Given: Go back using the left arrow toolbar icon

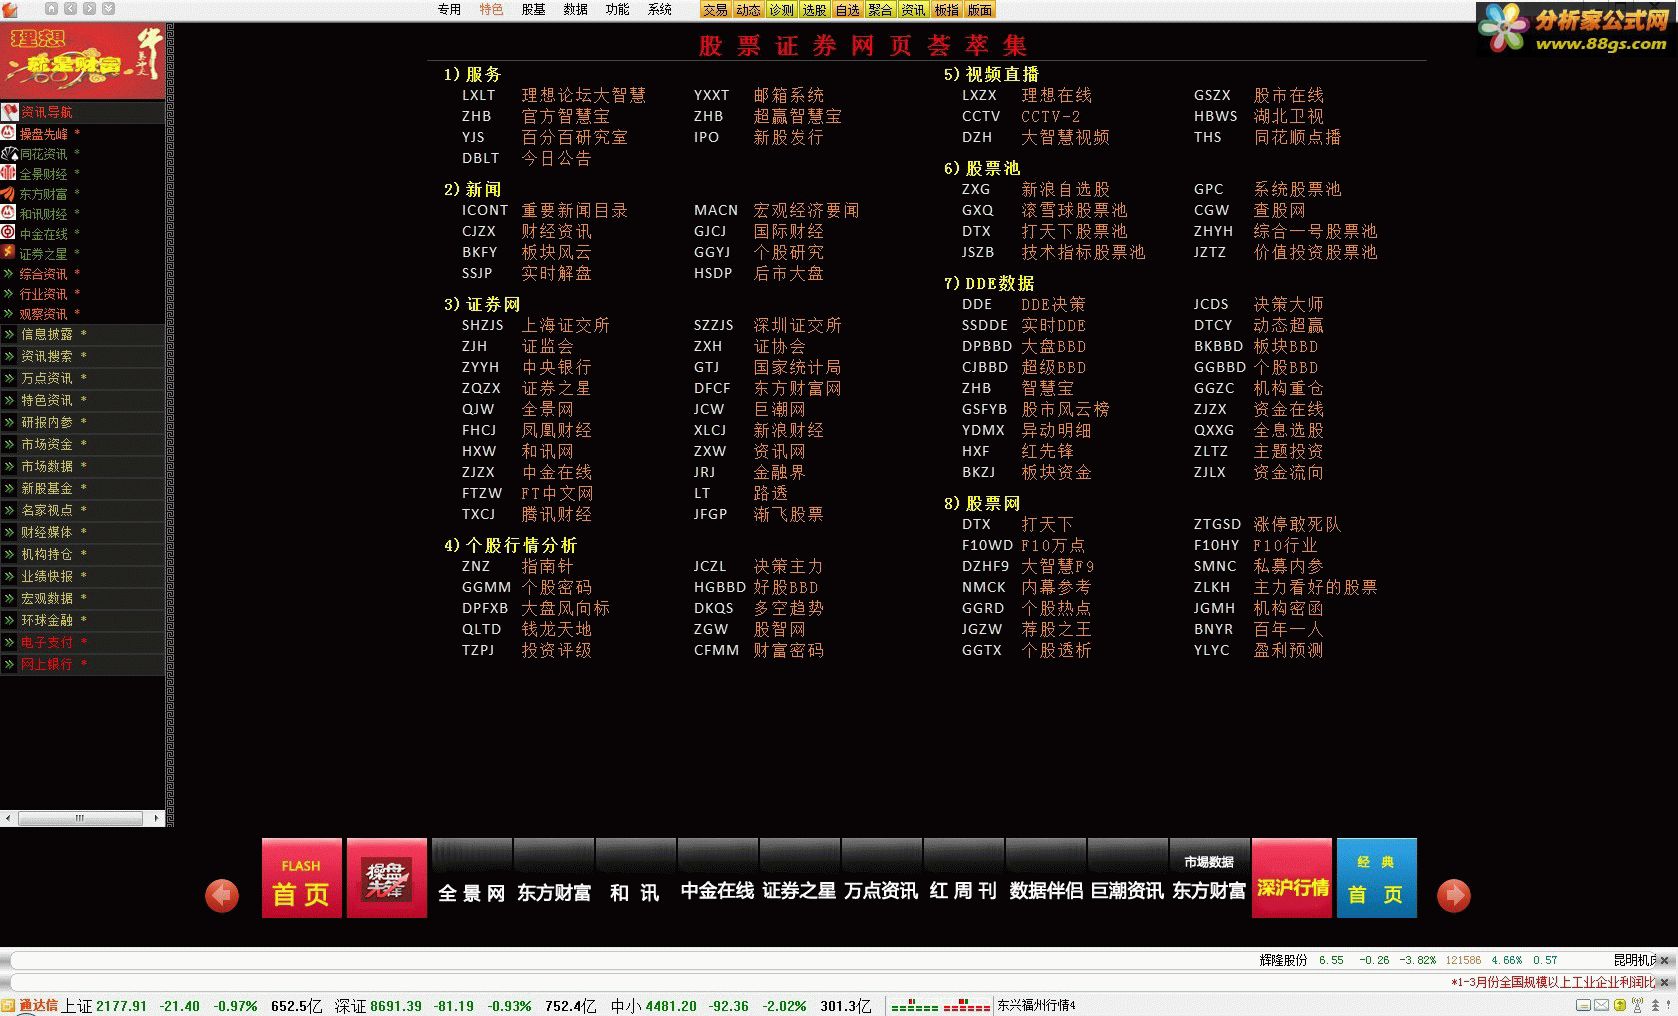Looking at the screenshot, I should pos(71,8).
